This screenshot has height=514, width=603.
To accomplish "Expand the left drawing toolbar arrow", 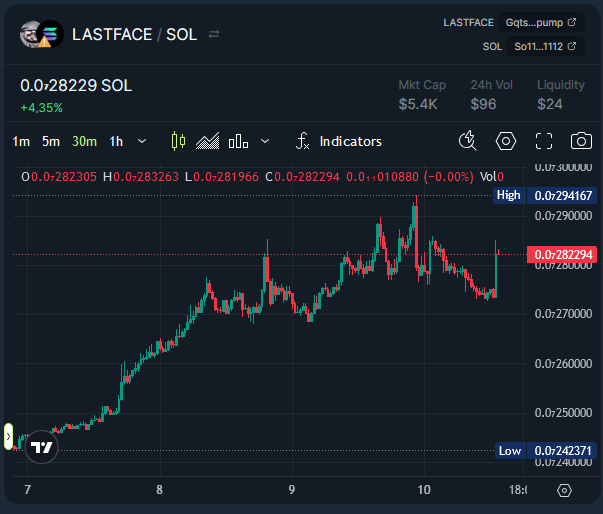I will pos(8,436).
